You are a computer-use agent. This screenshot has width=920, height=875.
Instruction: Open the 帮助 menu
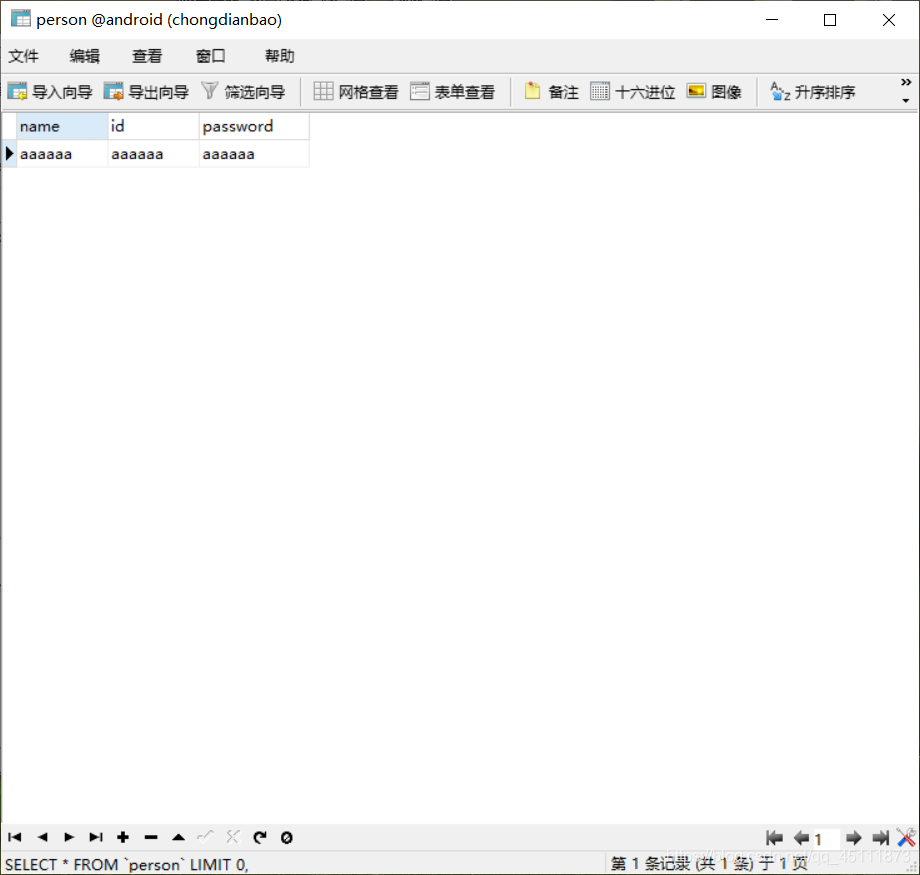279,56
